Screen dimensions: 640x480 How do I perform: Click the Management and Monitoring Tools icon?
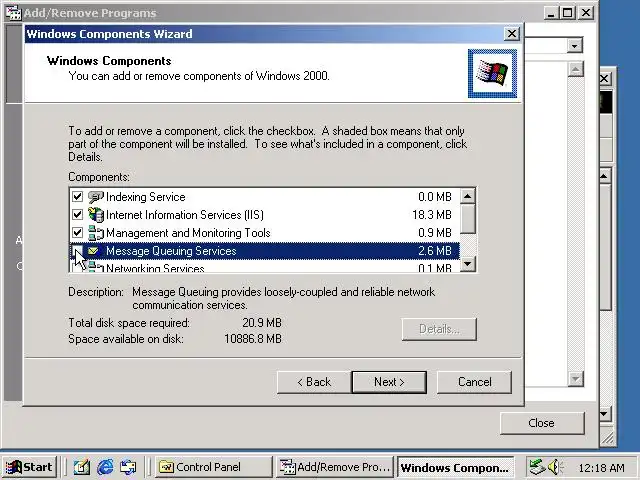[x=96, y=233]
